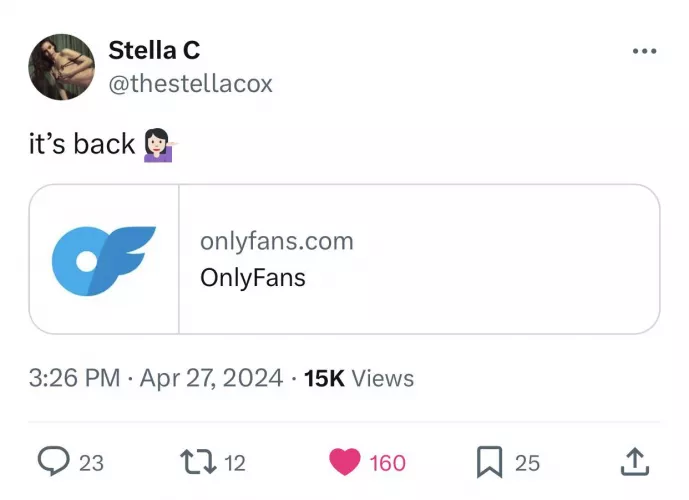689x500 pixels.
Task: Click the 3:26 PM timestamp
Action: [75, 378]
